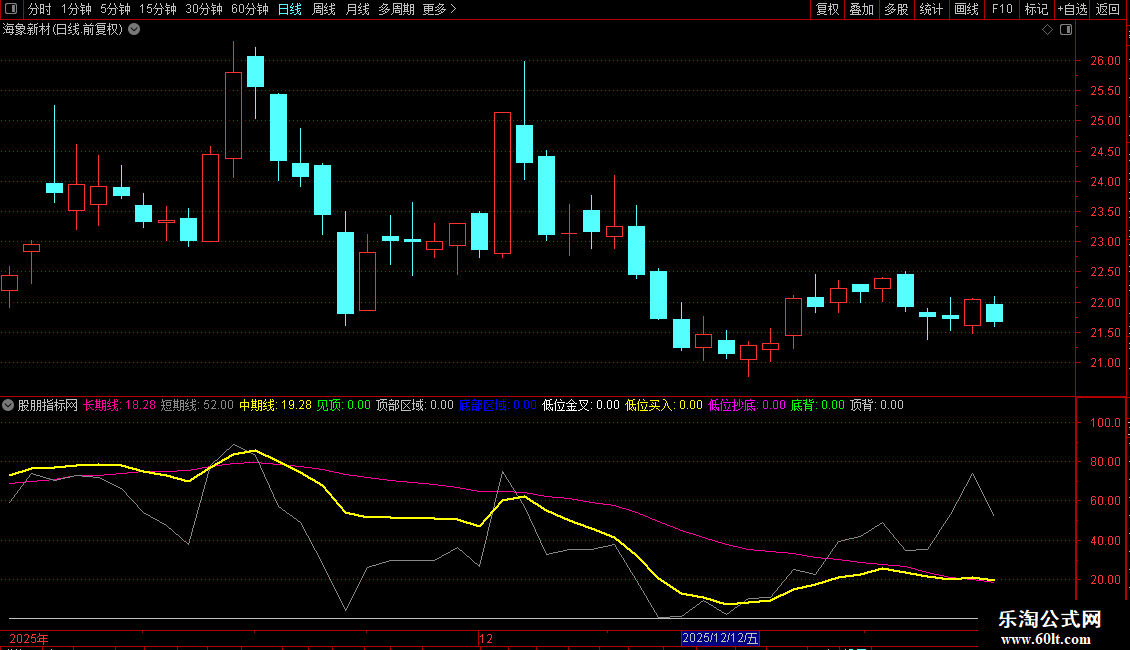
Task: Switch to 月线 monthly chart
Action: click(357, 9)
